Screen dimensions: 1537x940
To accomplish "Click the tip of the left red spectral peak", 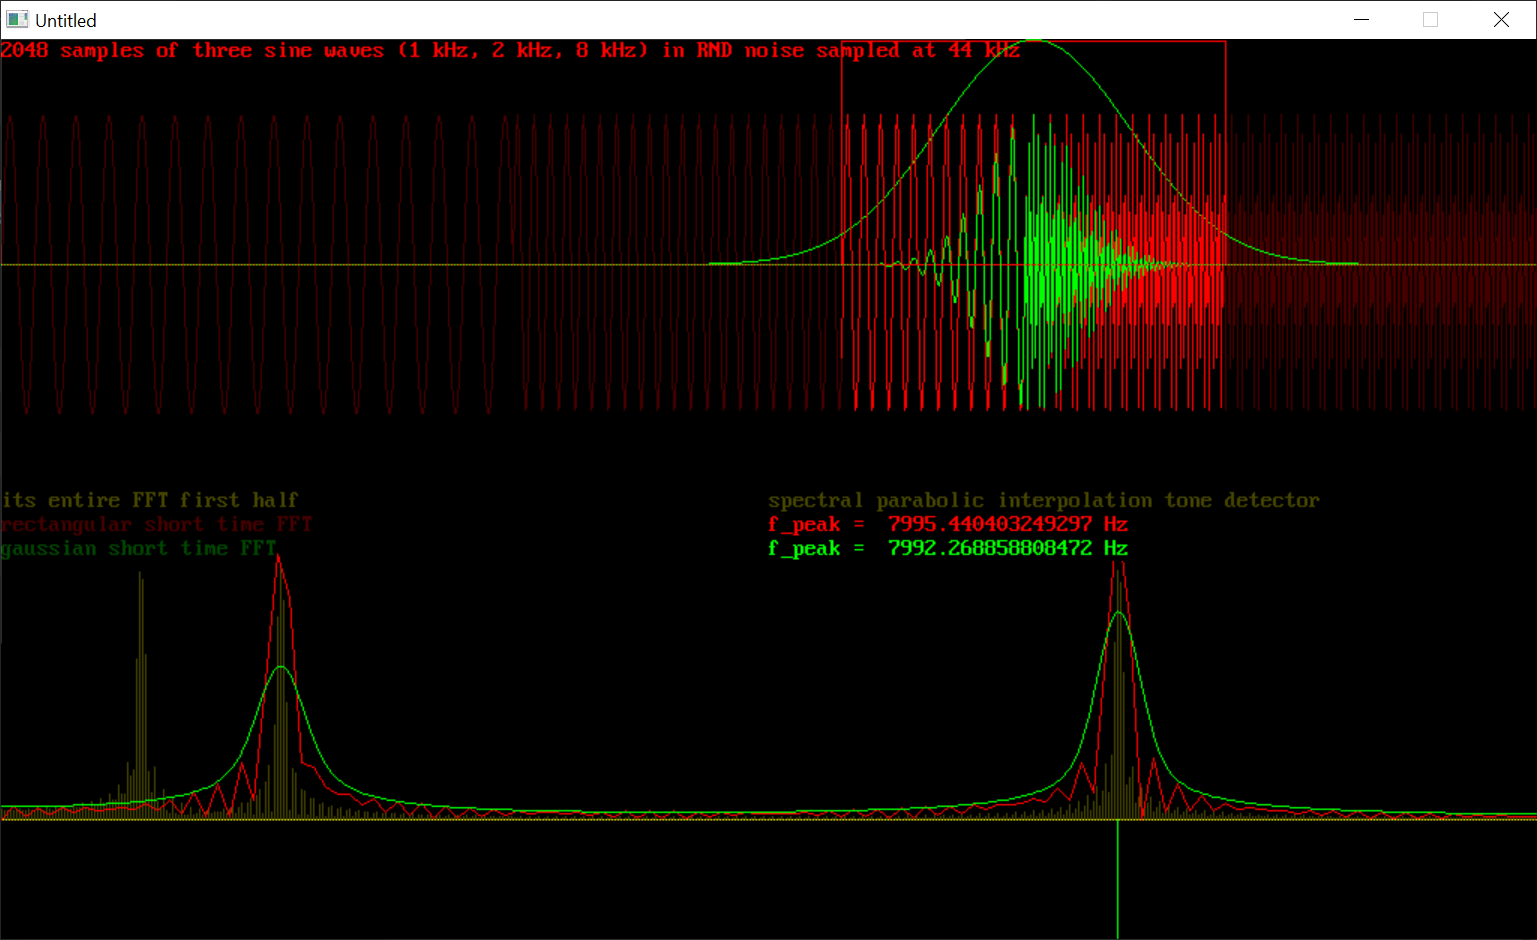I will click(x=278, y=557).
